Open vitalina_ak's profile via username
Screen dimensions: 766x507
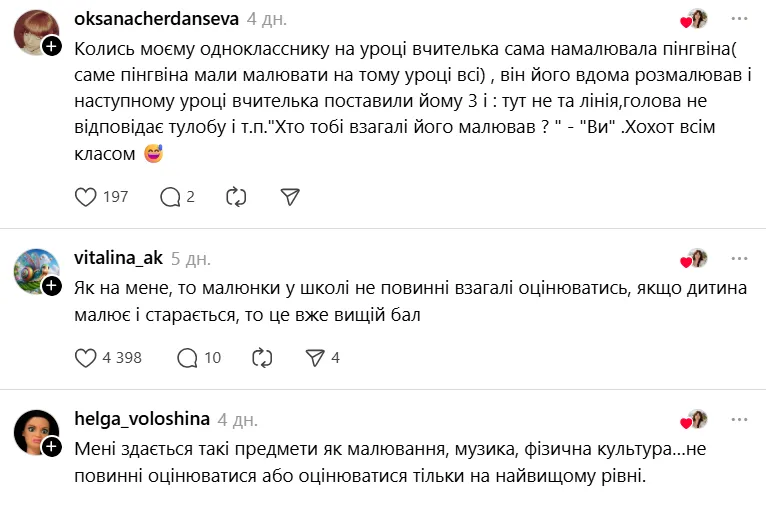pyautogui.click(x=118, y=258)
